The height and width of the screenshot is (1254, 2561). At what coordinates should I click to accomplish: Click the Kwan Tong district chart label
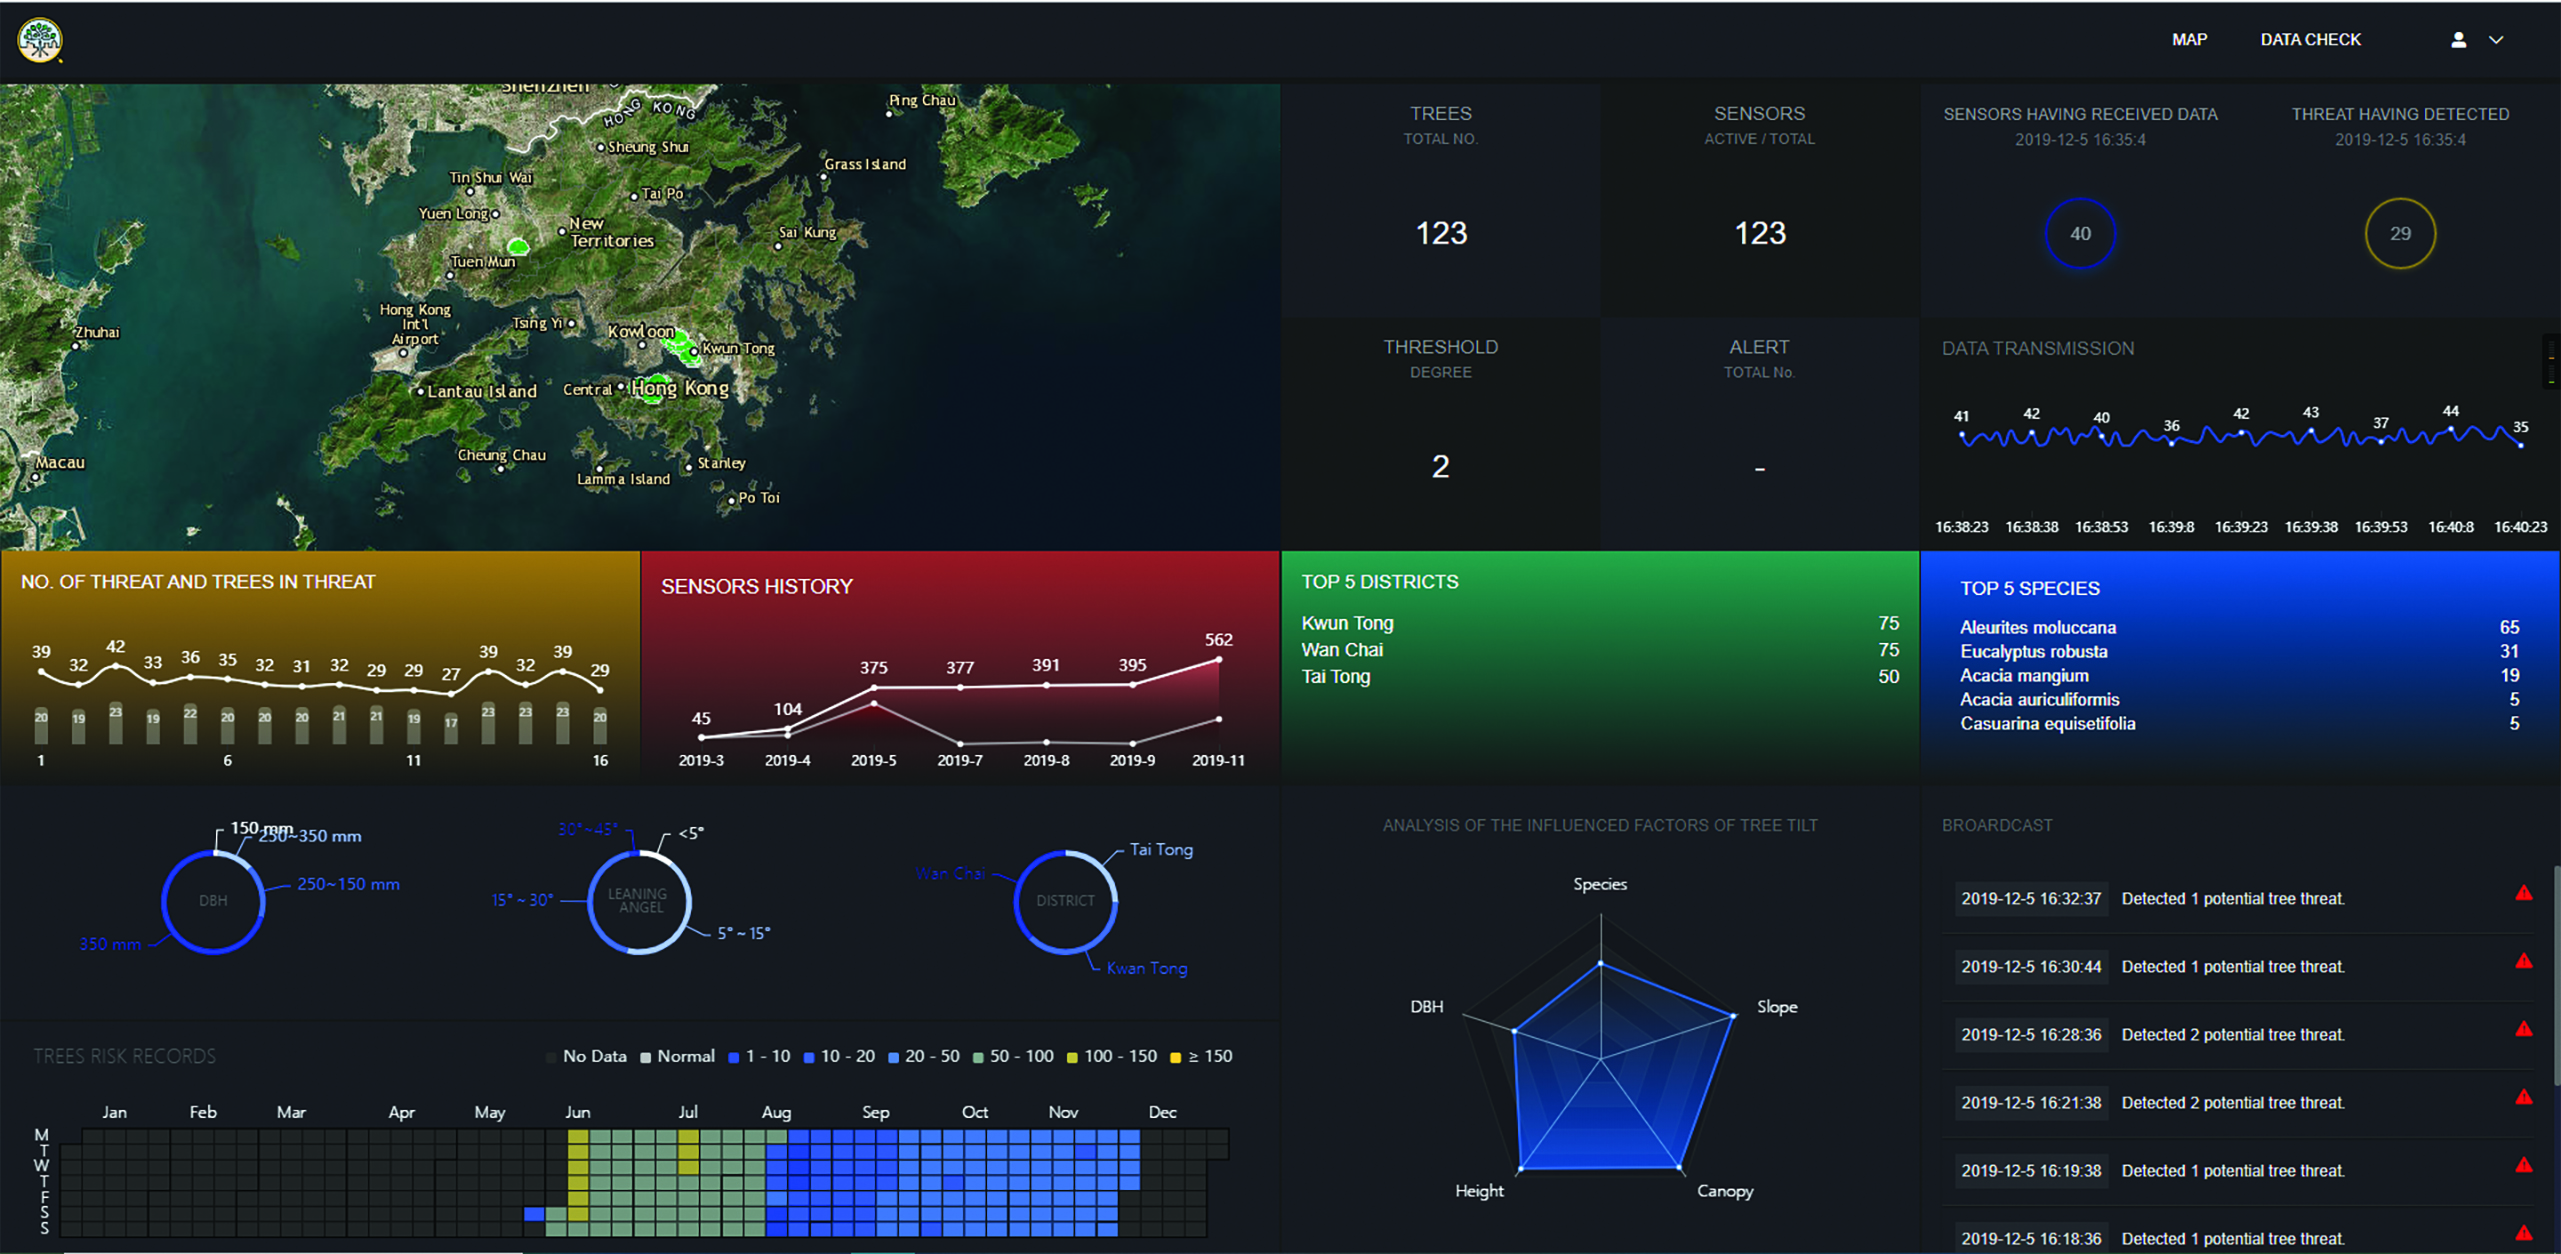1147,968
